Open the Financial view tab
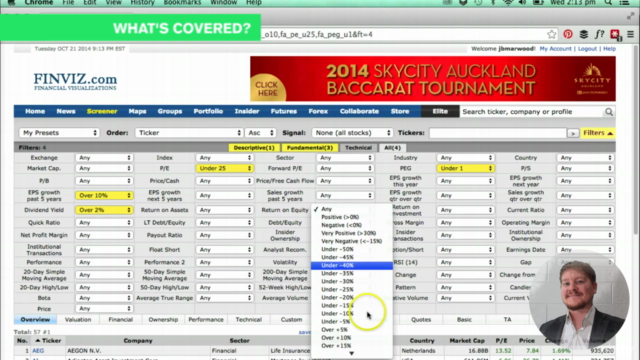This screenshot has width=640, height=360. [120, 320]
